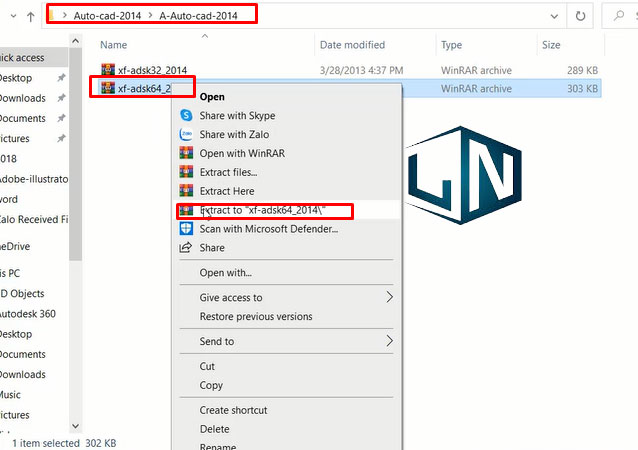Click WinRAR icon beside Extract to entry
The image size is (638, 450).
pos(186,210)
